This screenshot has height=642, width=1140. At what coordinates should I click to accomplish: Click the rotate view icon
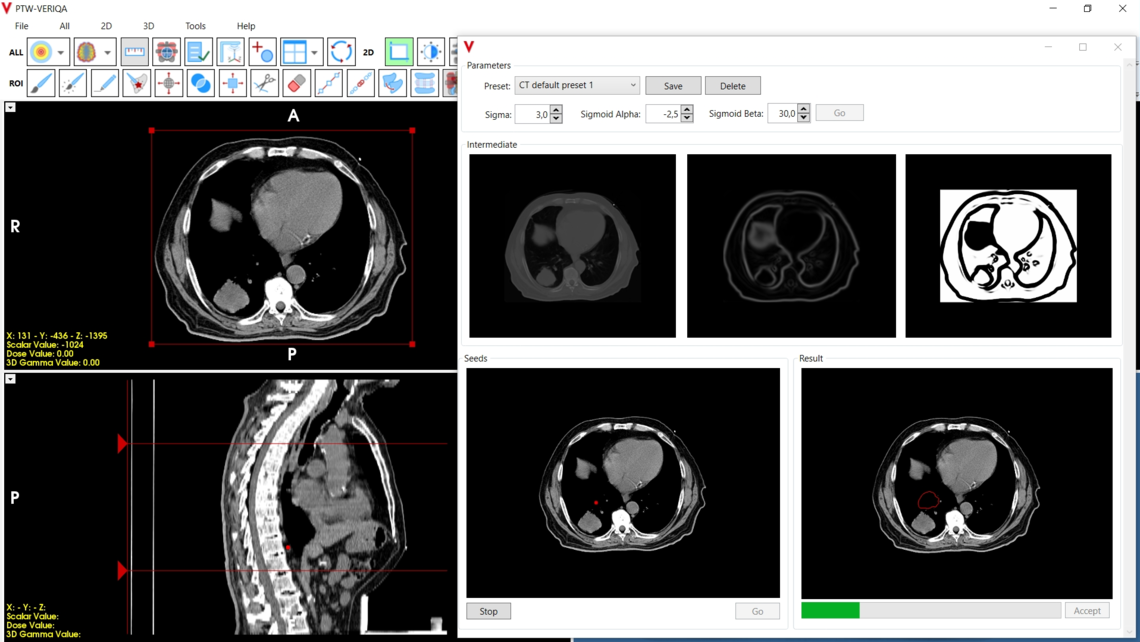coord(341,51)
